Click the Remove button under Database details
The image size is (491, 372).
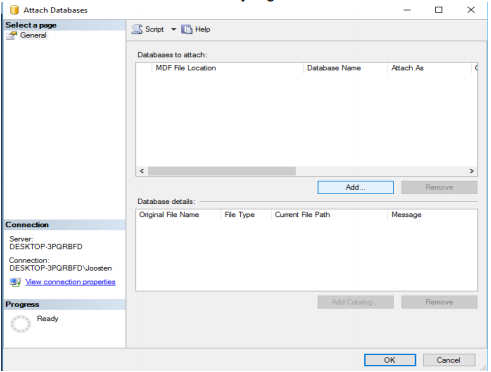439,302
